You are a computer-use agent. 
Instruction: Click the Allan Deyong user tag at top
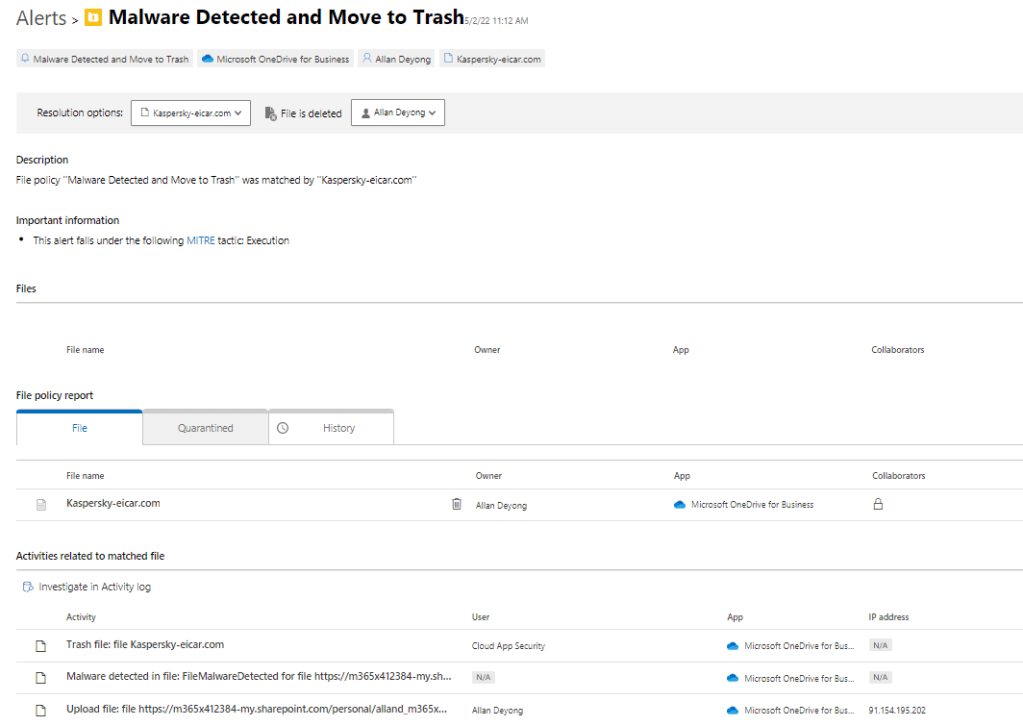click(396, 59)
